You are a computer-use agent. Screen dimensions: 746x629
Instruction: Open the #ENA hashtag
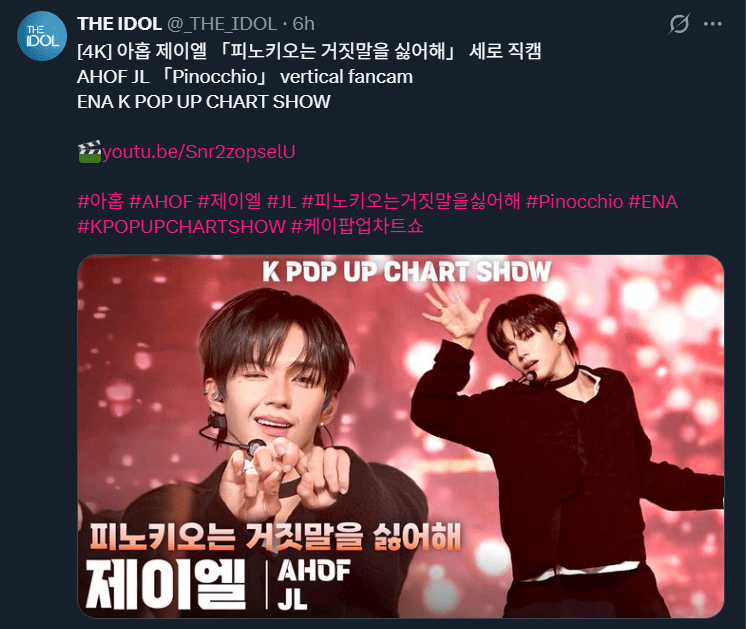(x=653, y=202)
